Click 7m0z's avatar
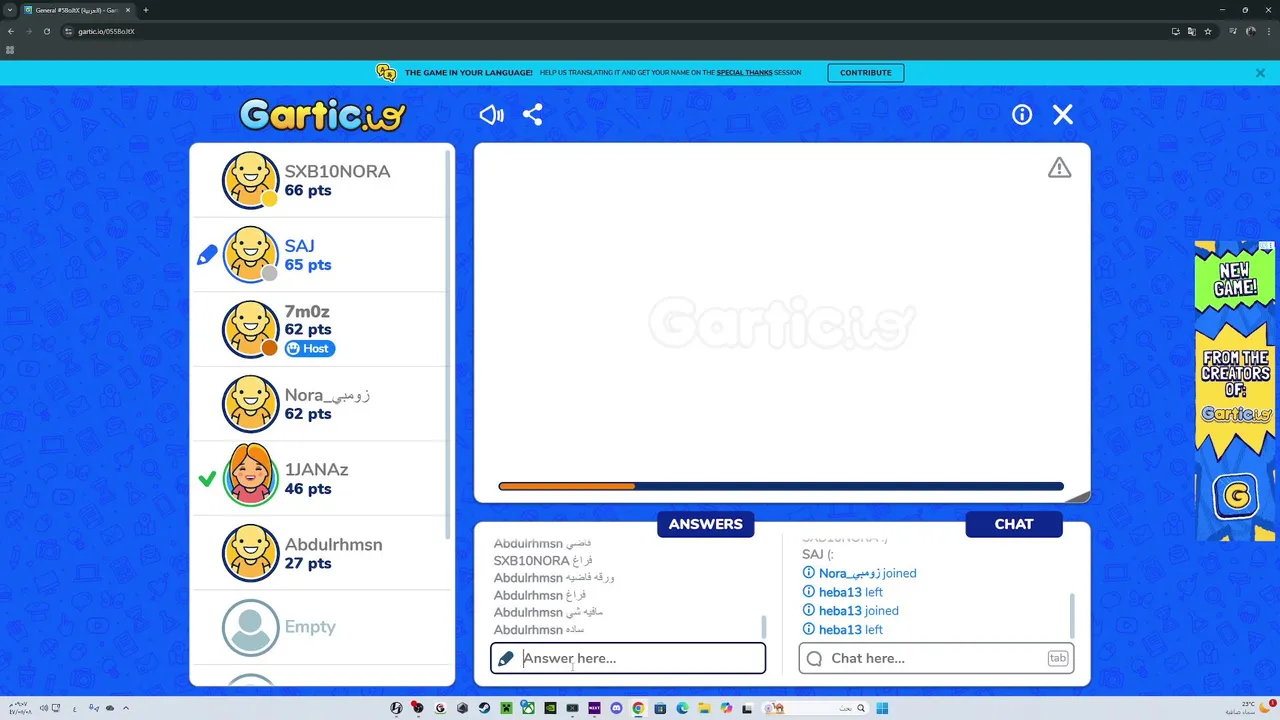Image resolution: width=1280 pixels, height=720 pixels. [250, 329]
